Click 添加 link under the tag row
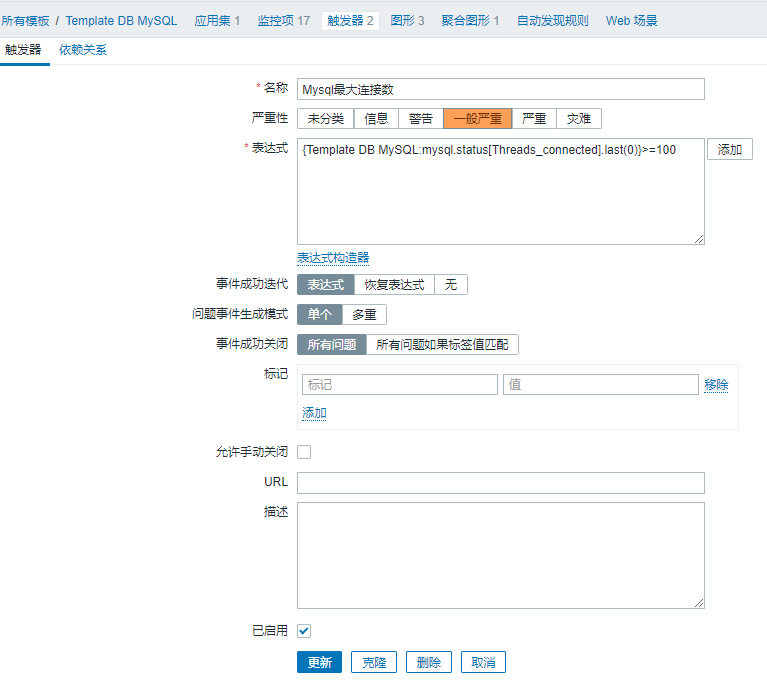This screenshot has width=767, height=680. coord(314,413)
